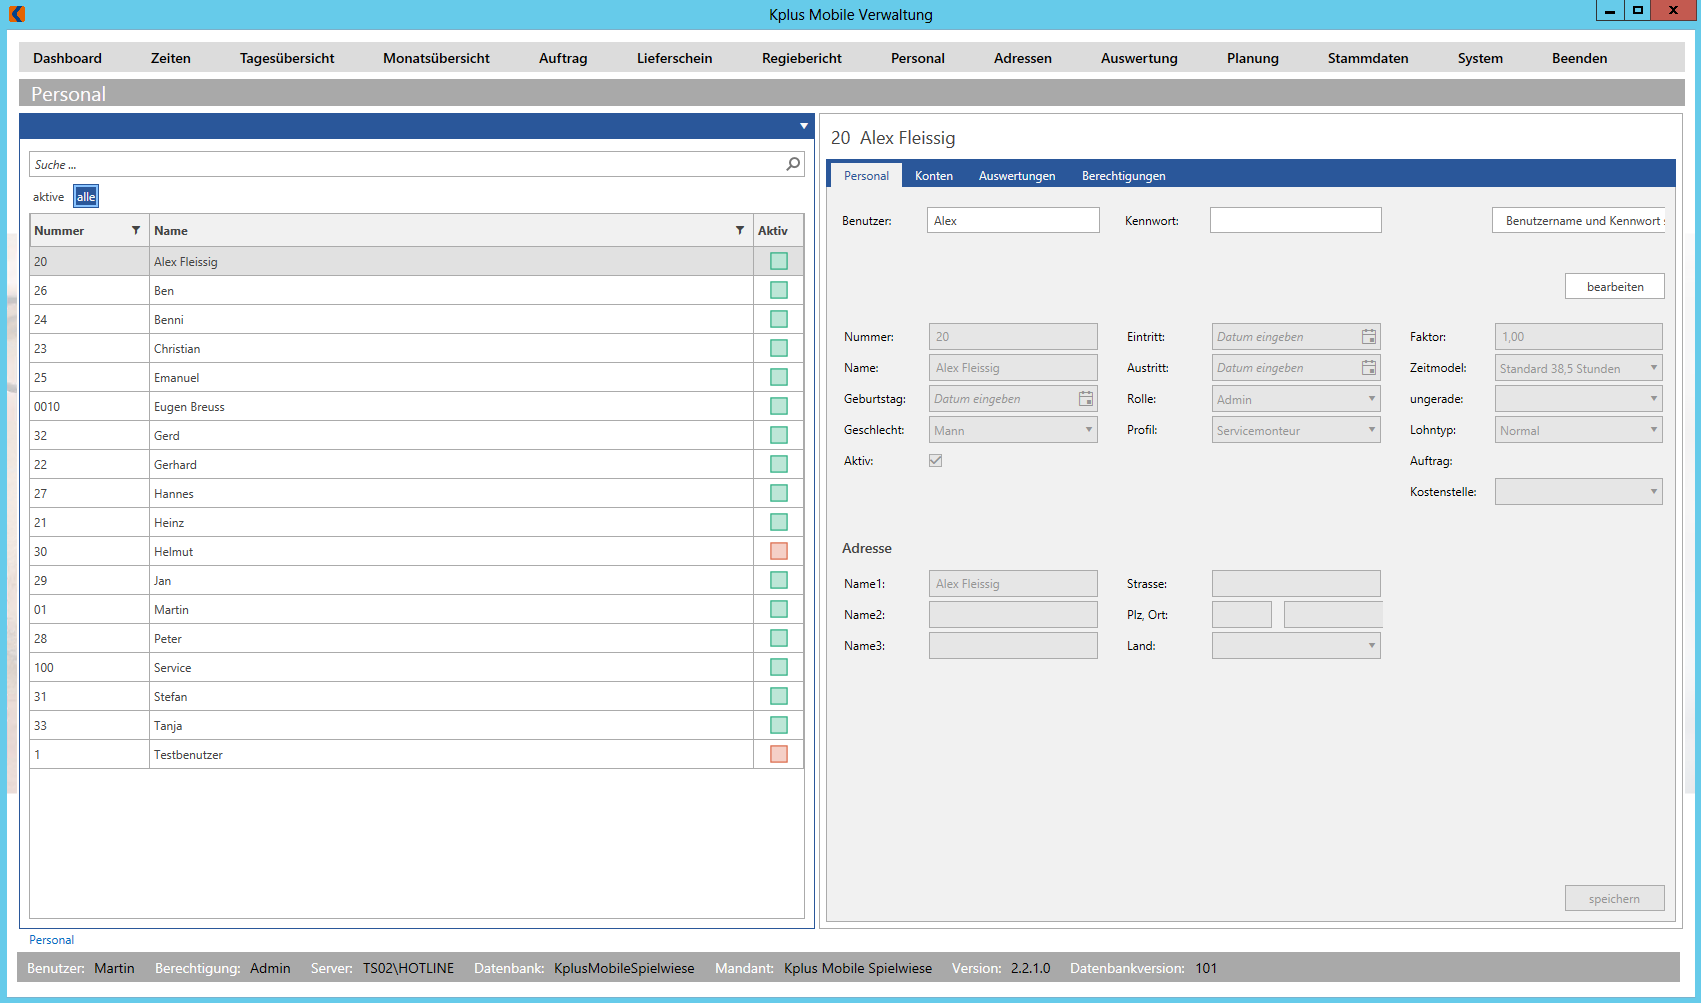
Task: Switch to the Konten tab
Action: point(934,176)
